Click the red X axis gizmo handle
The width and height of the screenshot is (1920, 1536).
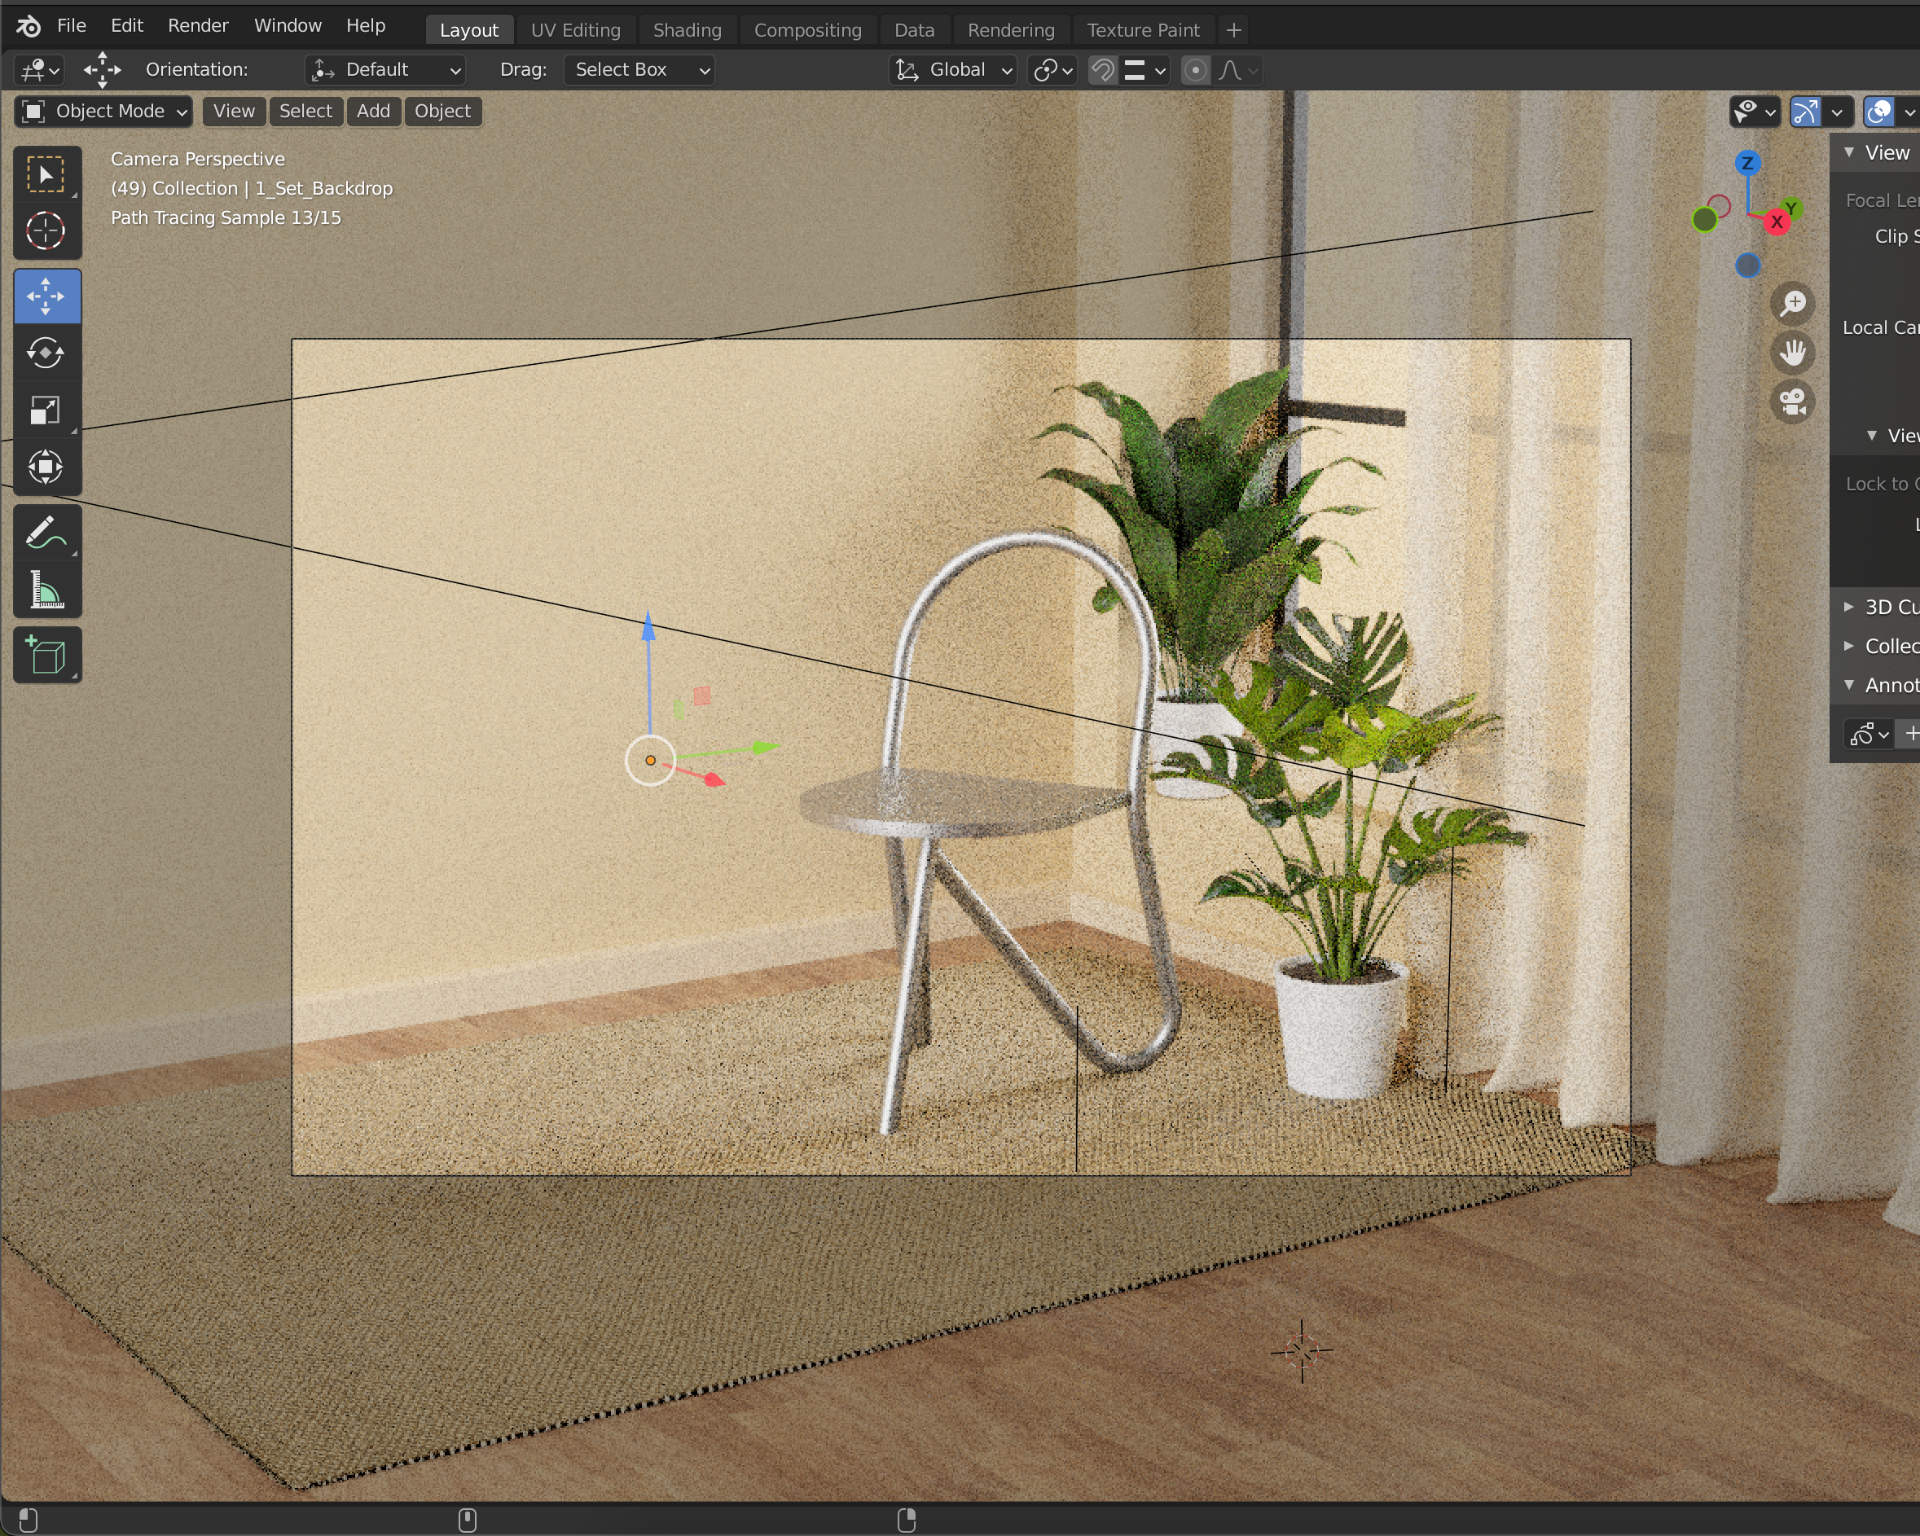1777,222
